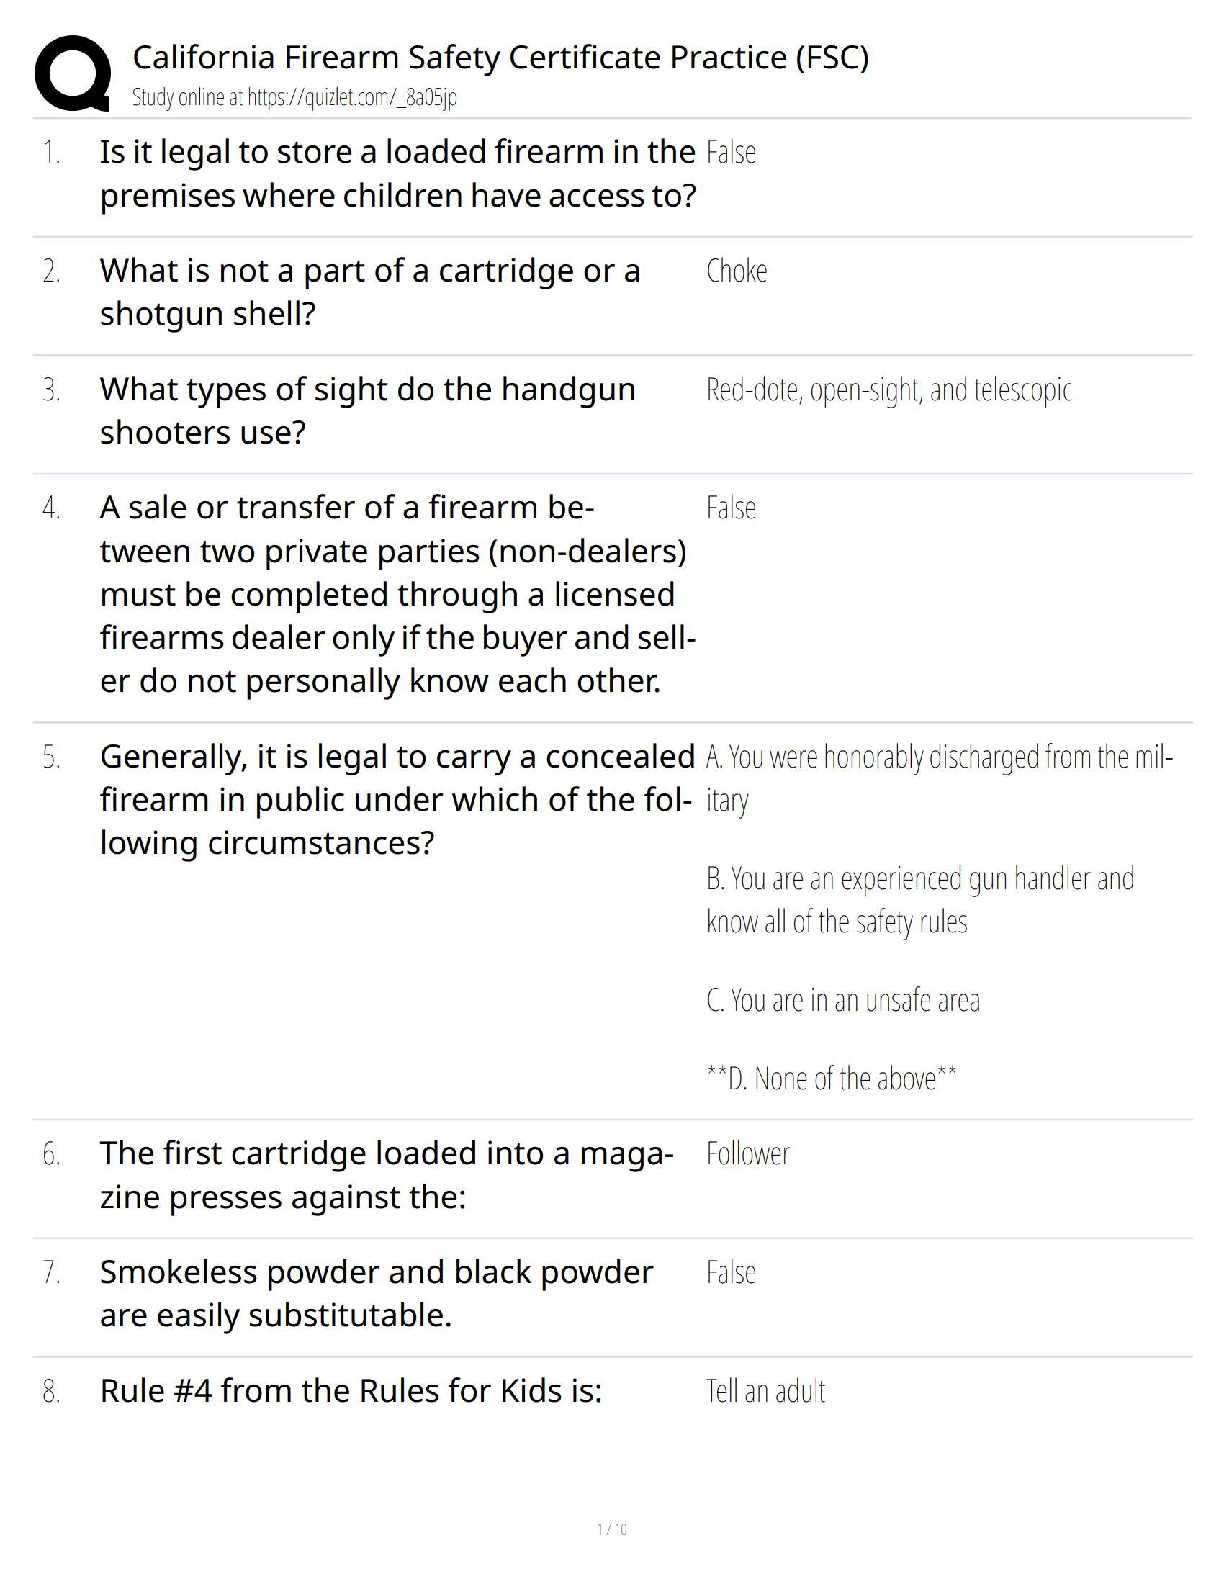The image size is (1224, 1584).
Task: Click the 'Follower' answer
Action: pos(747,1154)
